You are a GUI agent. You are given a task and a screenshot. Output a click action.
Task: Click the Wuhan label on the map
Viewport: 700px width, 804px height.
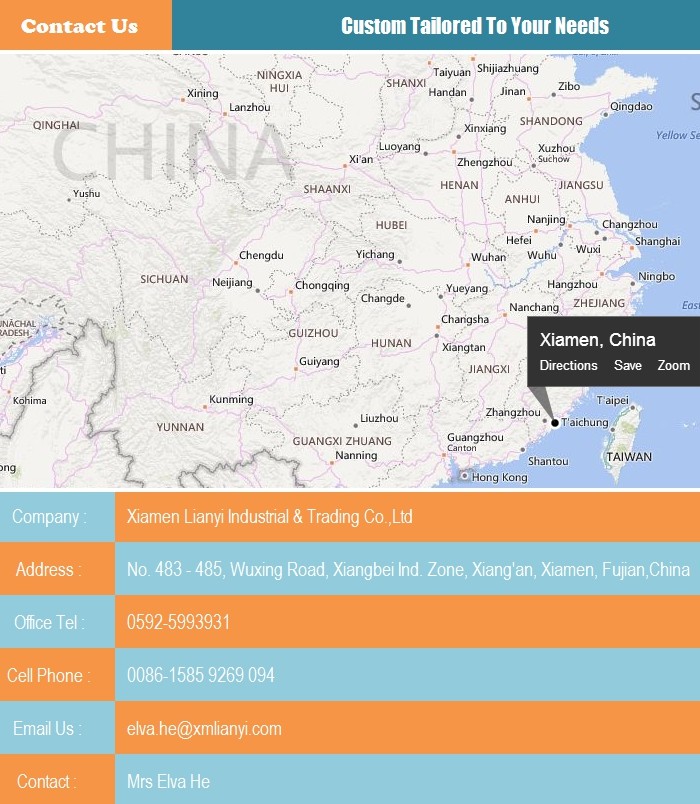[x=488, y=257]
